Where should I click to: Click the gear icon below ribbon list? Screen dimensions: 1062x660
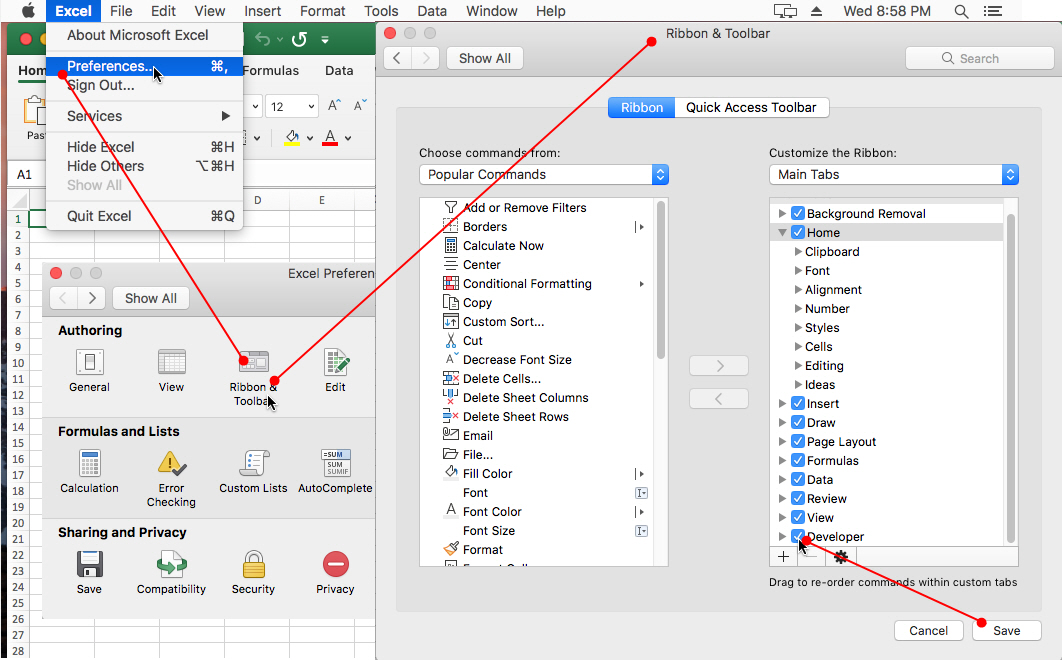click(840, 556)
